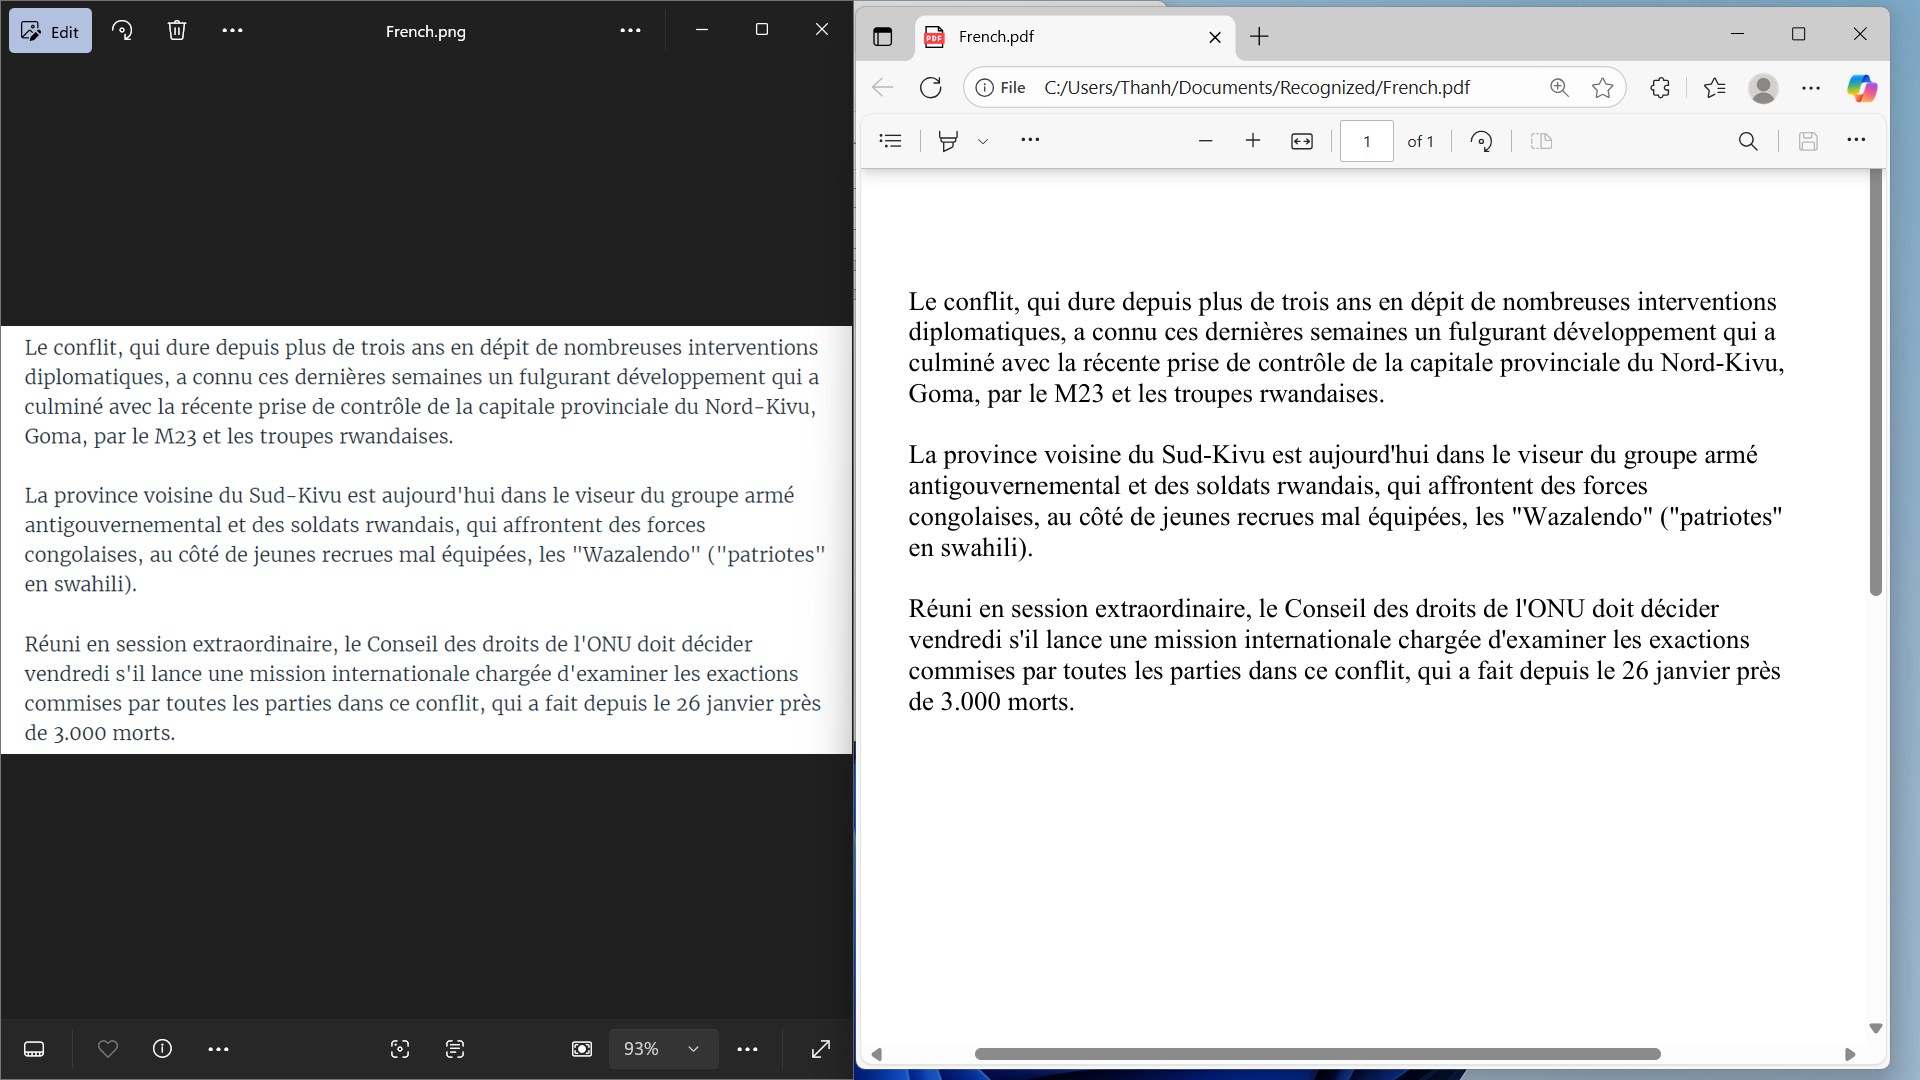Open more options beside the info icon
This screenshot has height=1080, width=1920.
[x=218, y=1049]
